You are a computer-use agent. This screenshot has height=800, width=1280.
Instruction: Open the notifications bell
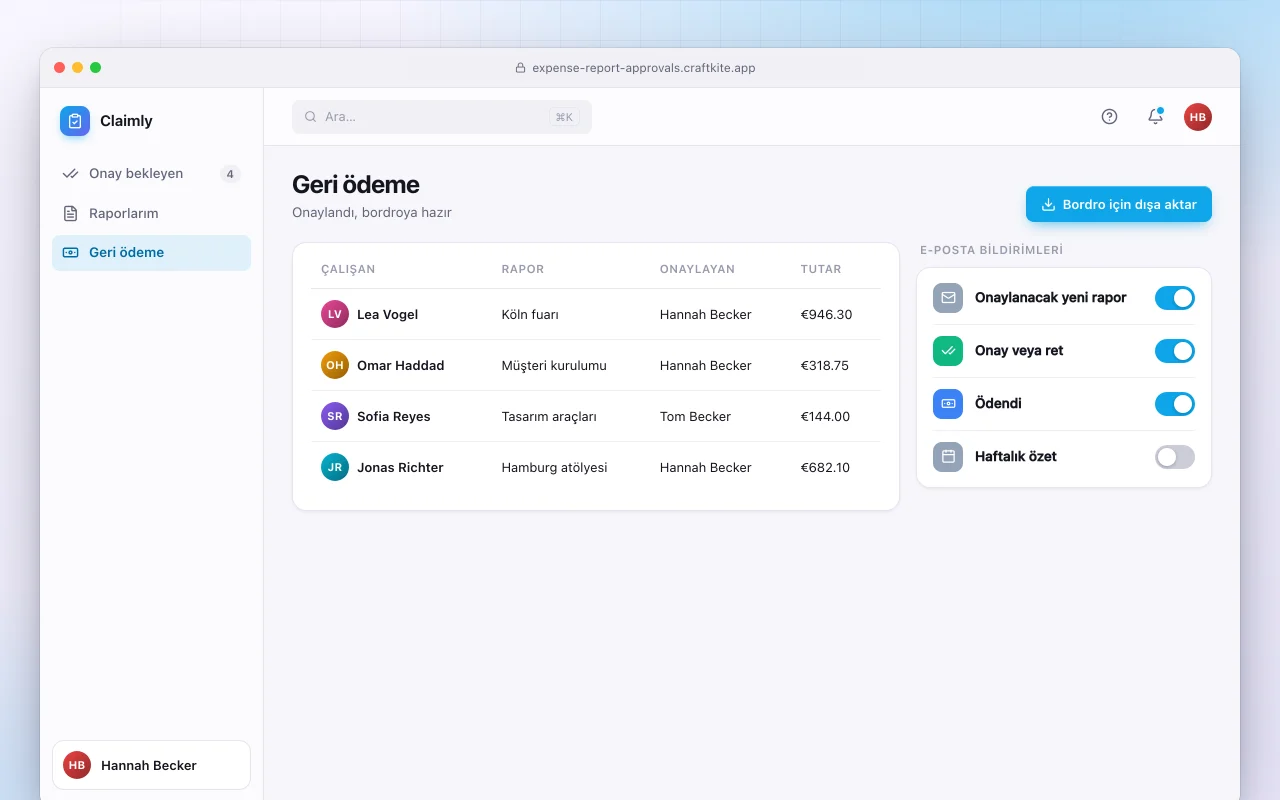tap(1155, 117)
